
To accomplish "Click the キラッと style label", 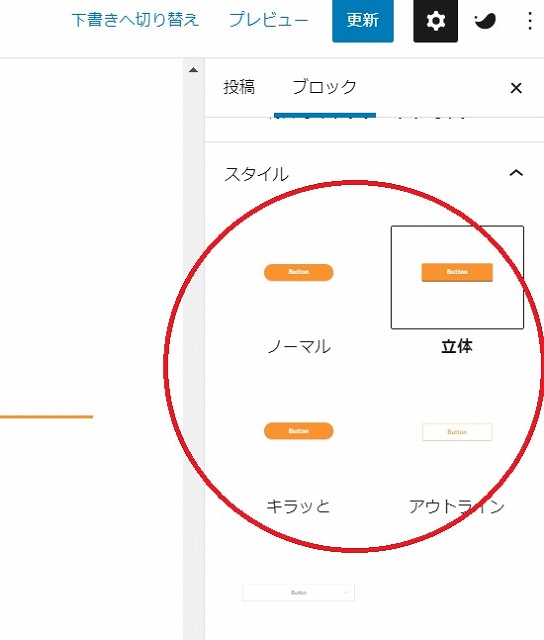I will [x=298, y=507].
